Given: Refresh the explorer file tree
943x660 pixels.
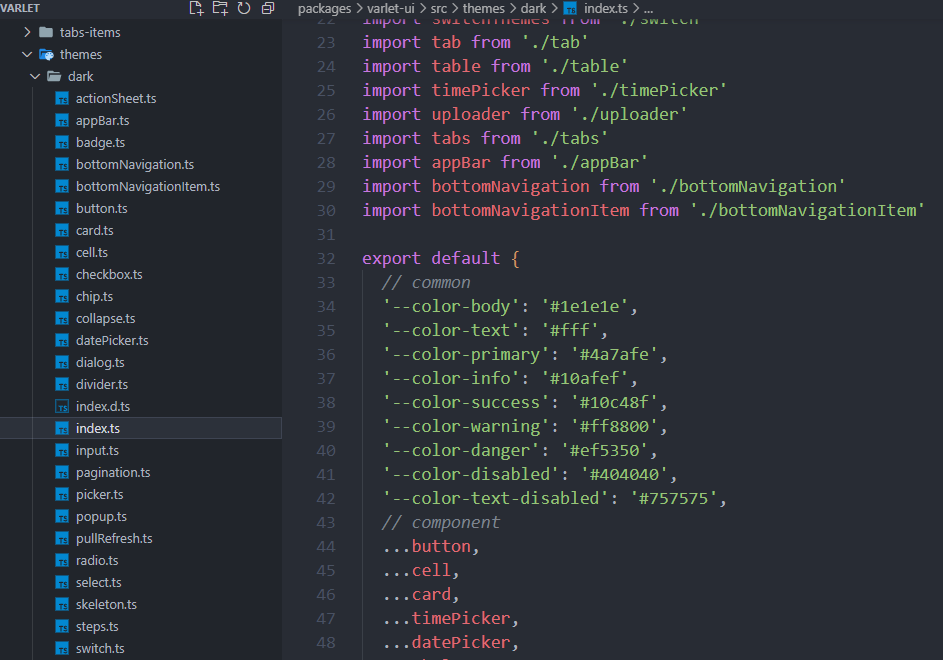Looking at the screenshot, I should 244,8.
